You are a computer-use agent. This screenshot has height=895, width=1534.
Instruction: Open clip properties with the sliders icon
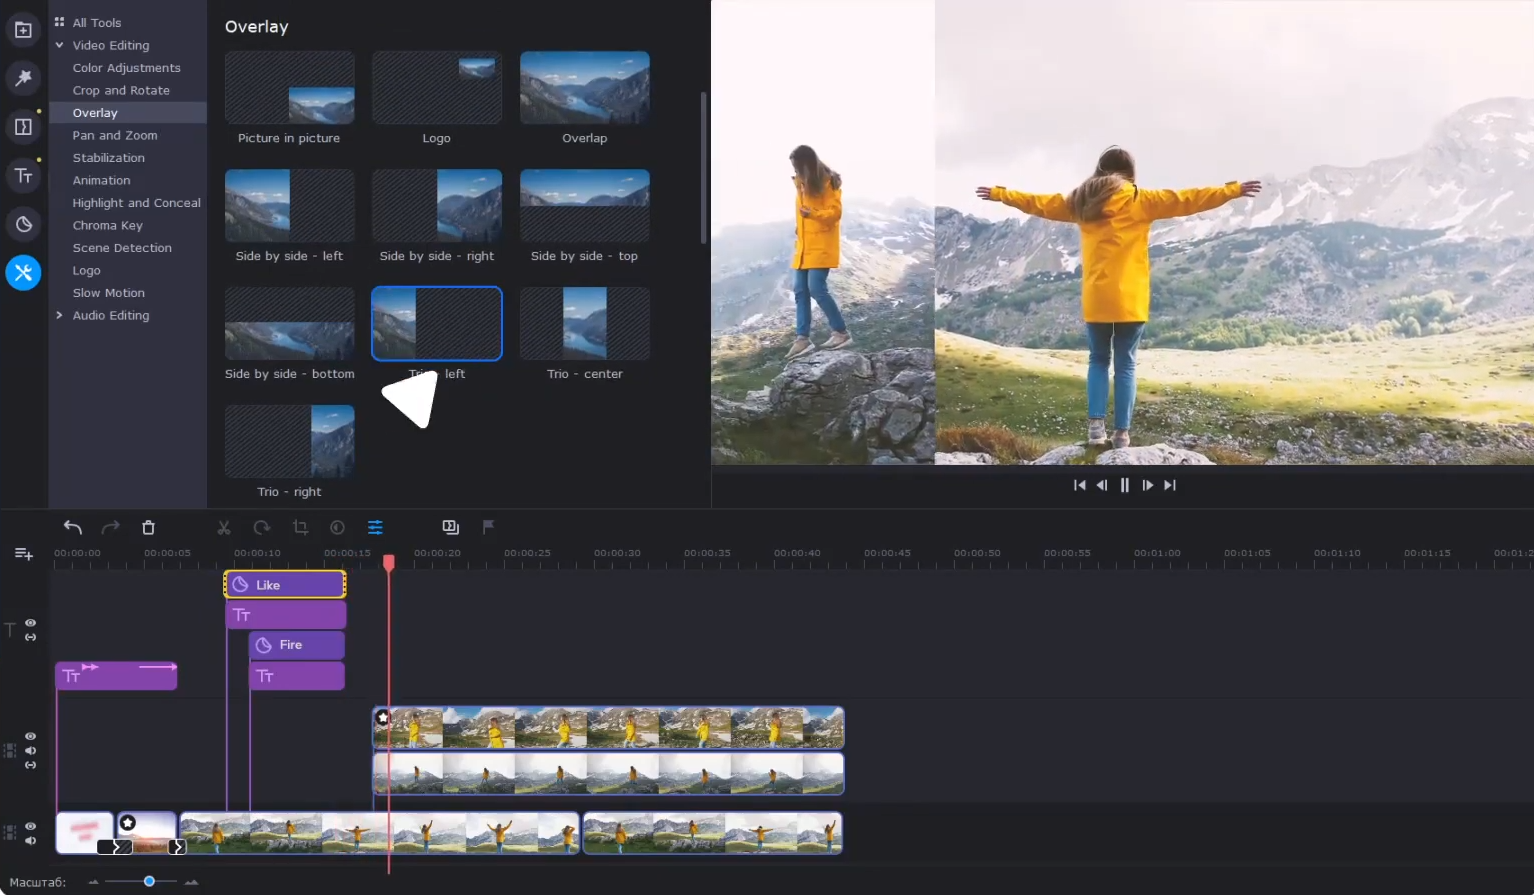tap(375, 527)
